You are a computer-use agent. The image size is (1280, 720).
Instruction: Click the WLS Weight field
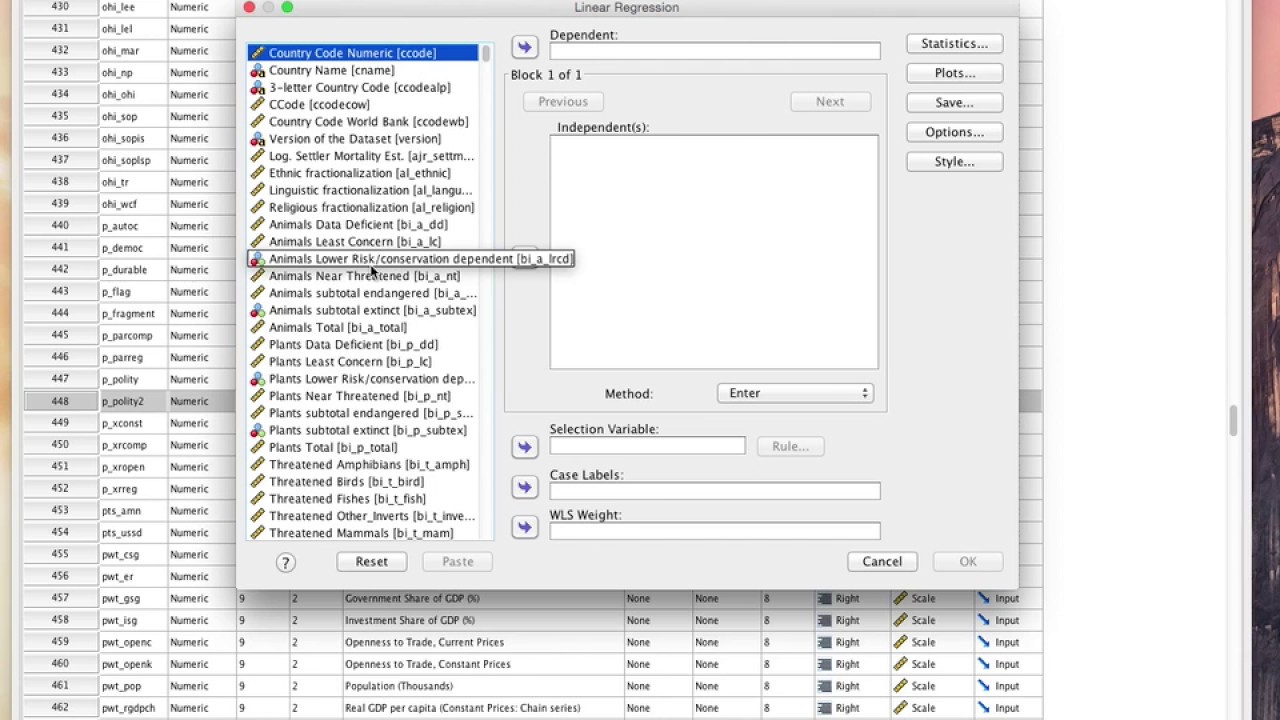[x=715, y=531]
